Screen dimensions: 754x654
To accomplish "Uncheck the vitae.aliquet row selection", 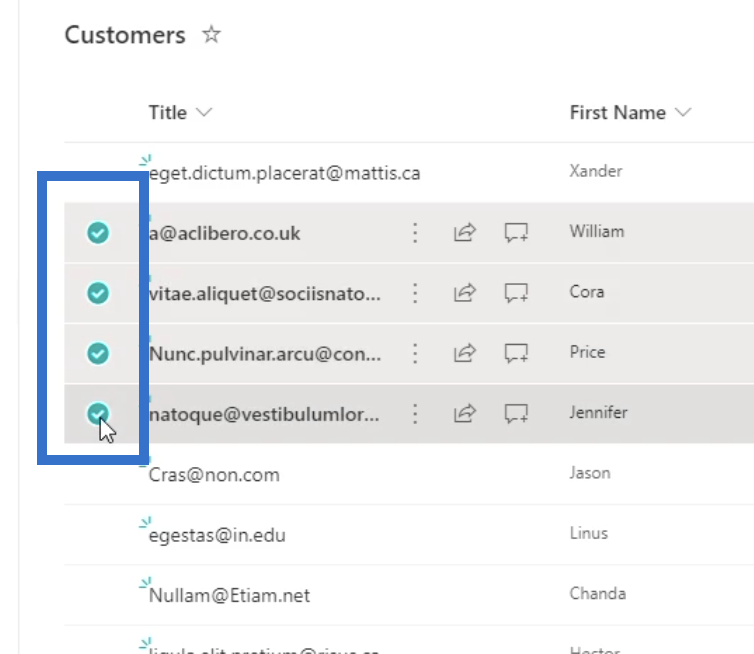I will [97, 293].
